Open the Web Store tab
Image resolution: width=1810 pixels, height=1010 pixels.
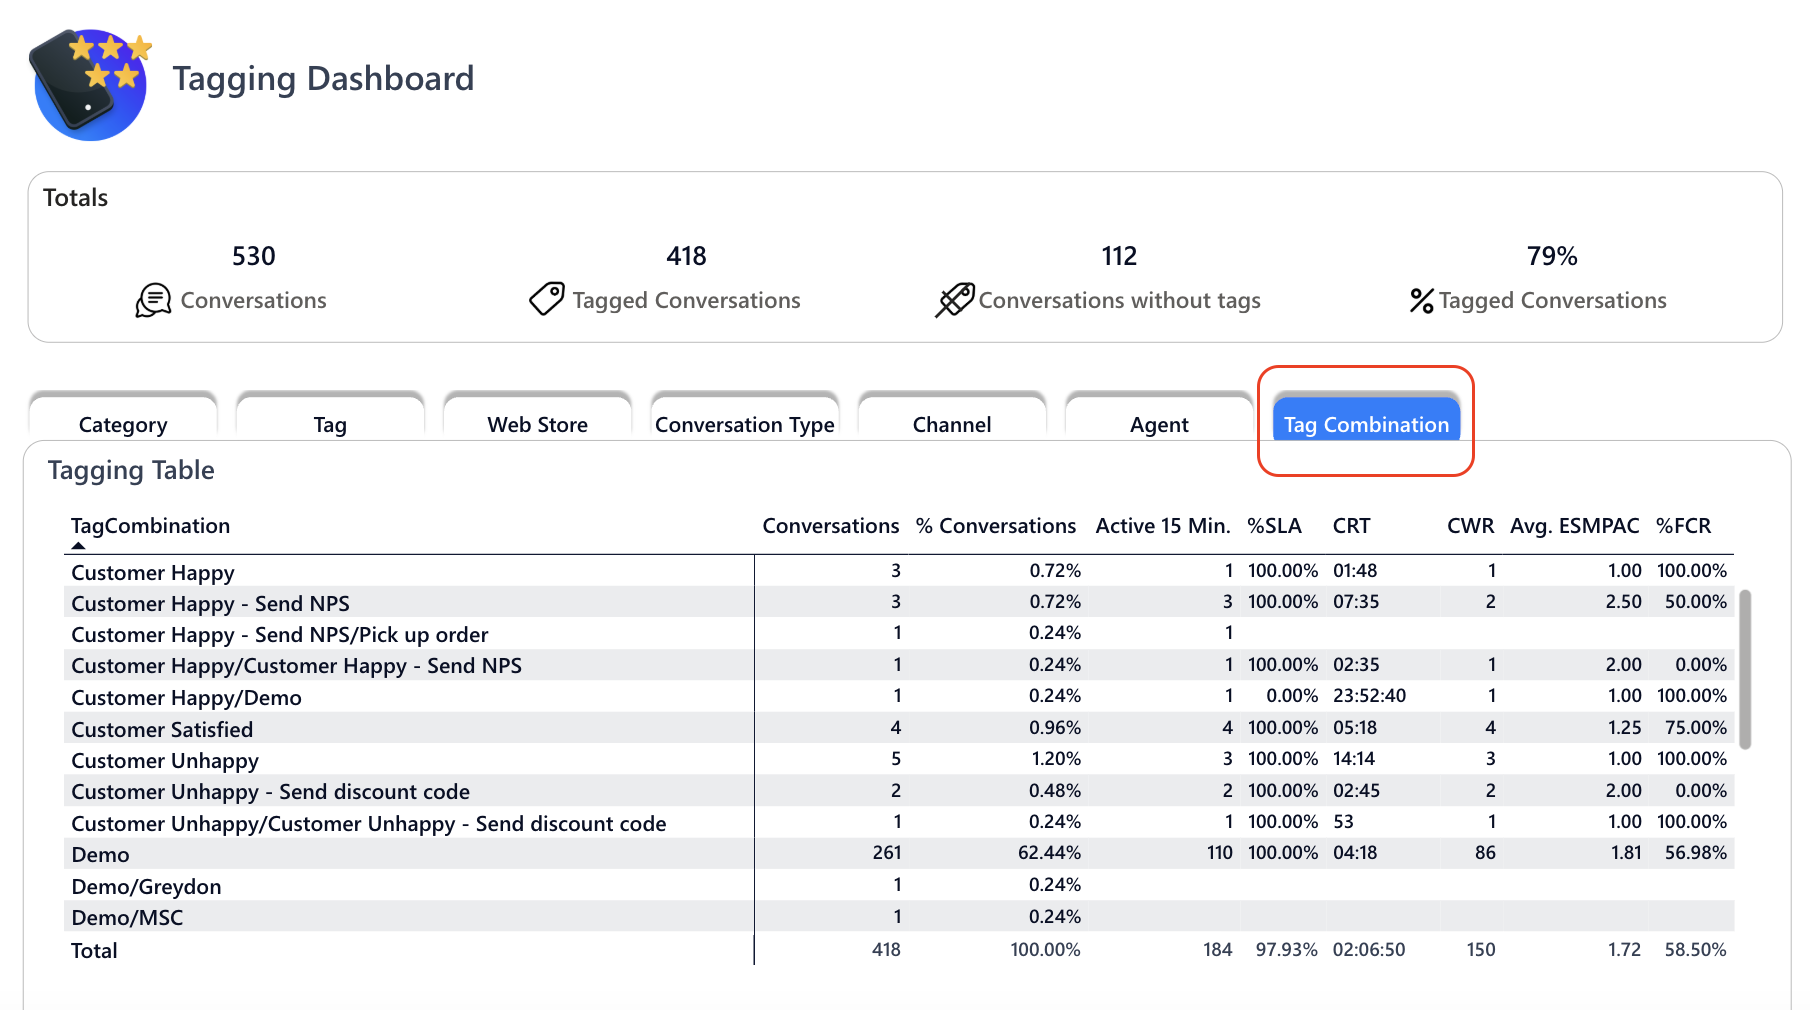[537, 424]
